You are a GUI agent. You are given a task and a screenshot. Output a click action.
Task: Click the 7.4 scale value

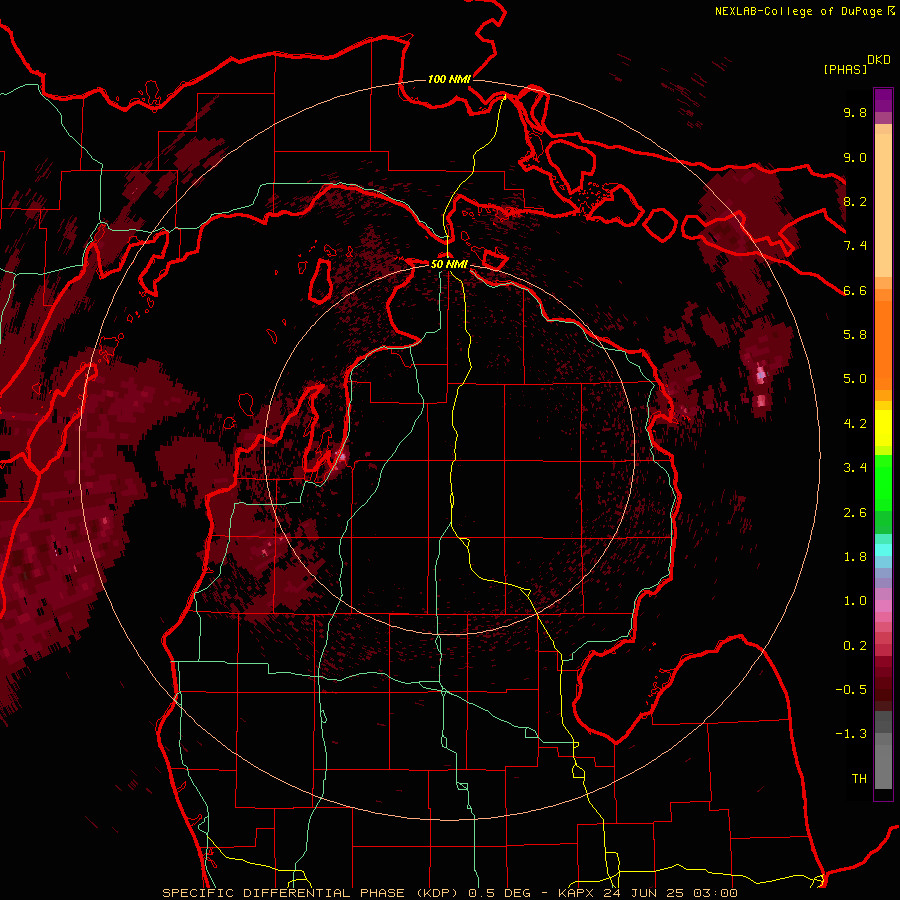pyautogui.click(x=855, y=246)
